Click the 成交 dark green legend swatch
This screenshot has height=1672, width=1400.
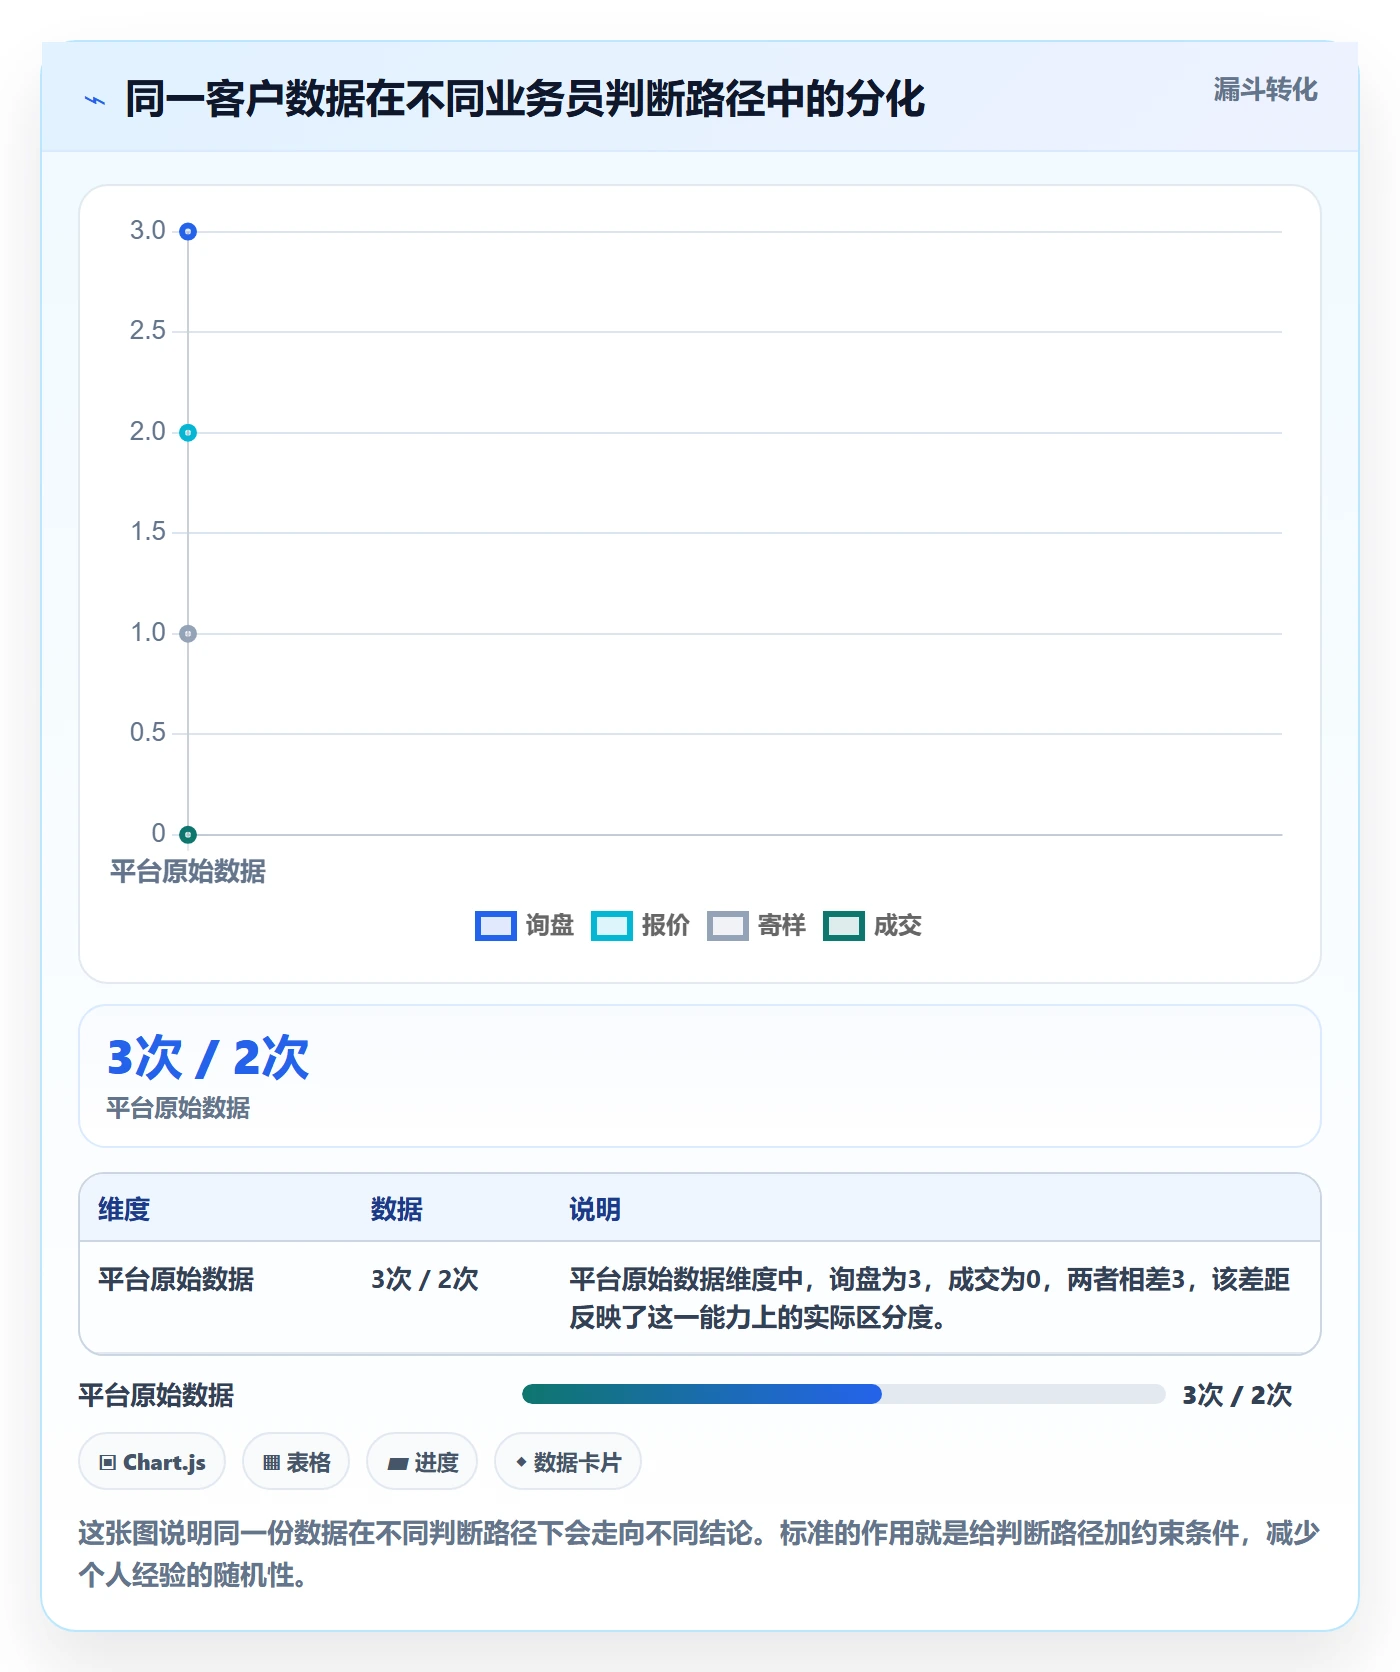tap(843, 926)
